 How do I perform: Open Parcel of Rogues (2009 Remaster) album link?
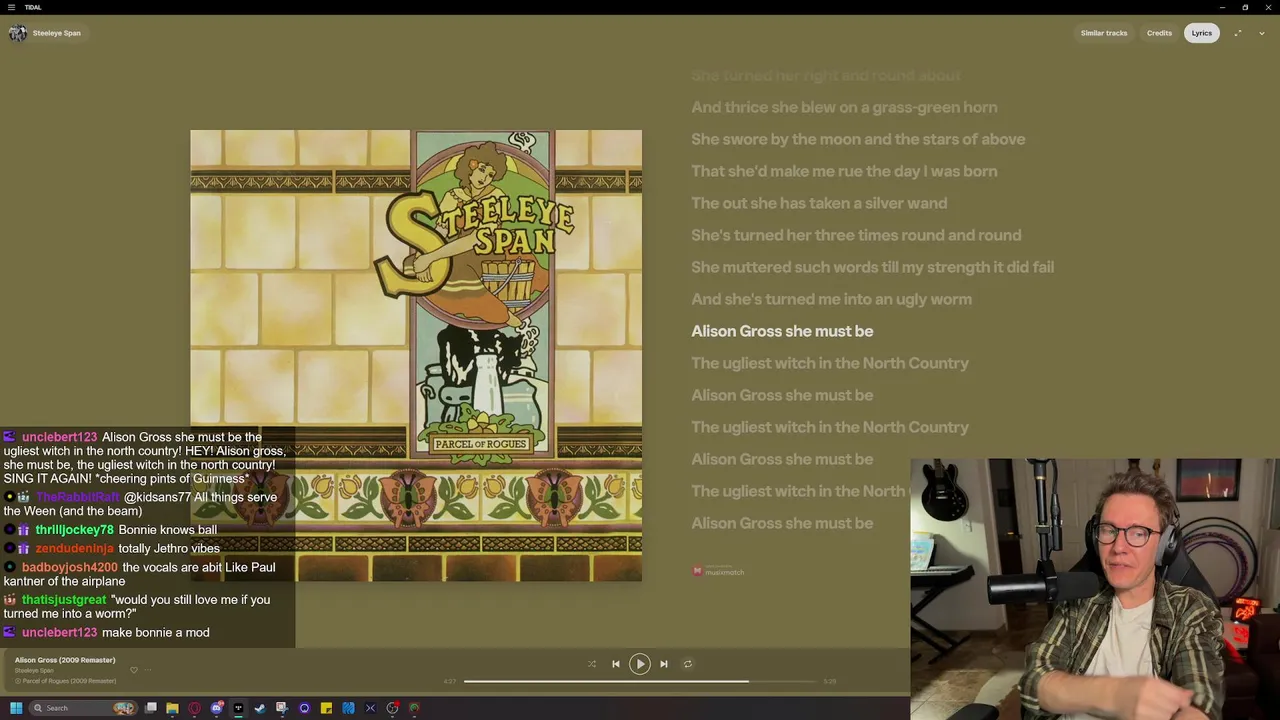point(69,681)
